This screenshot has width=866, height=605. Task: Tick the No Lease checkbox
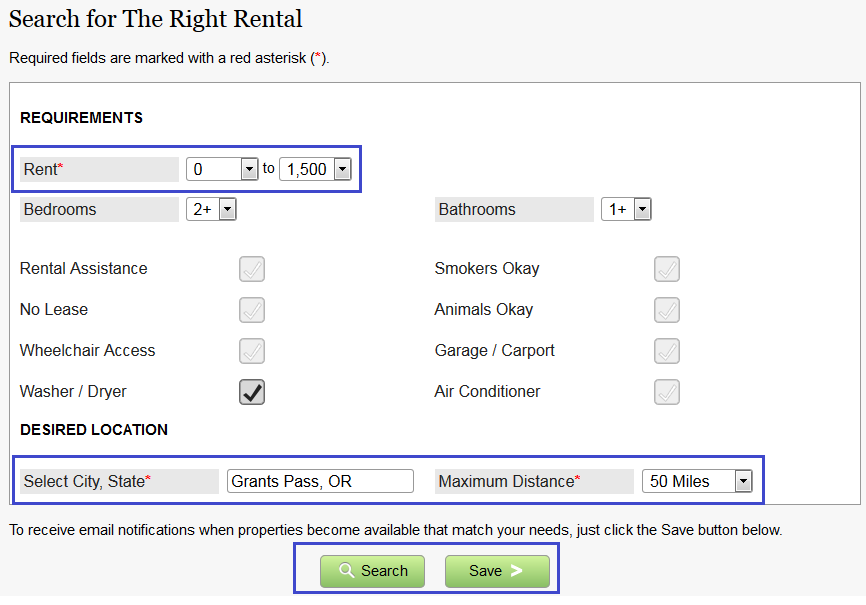[252, 310]
